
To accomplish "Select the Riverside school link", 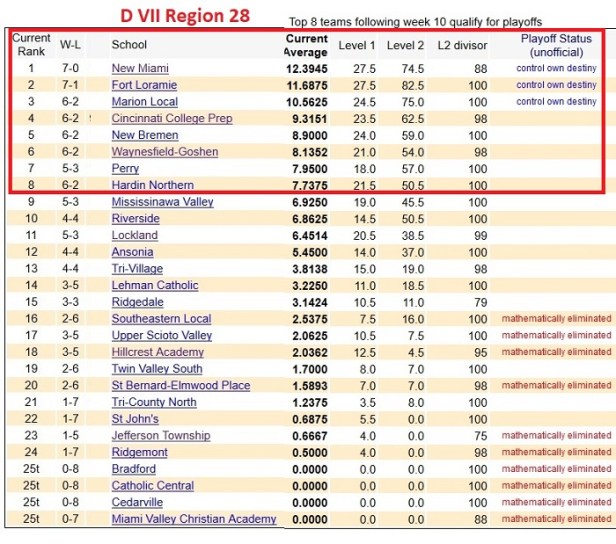I will [x=135, y=218].
